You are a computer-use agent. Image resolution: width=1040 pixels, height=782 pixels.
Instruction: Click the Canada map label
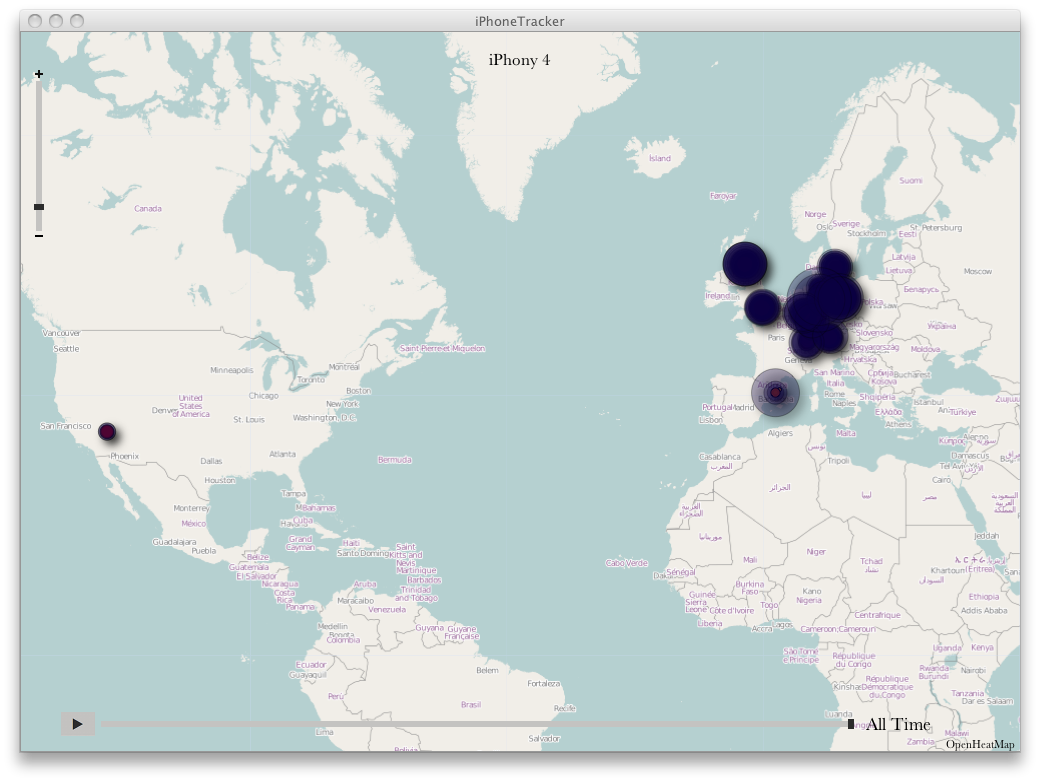(x=148, y=209)
